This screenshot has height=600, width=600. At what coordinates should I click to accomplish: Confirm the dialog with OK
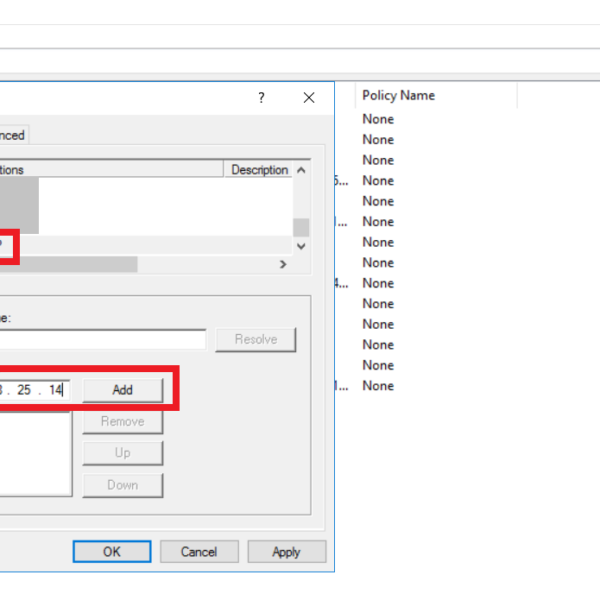coord(111,552)
